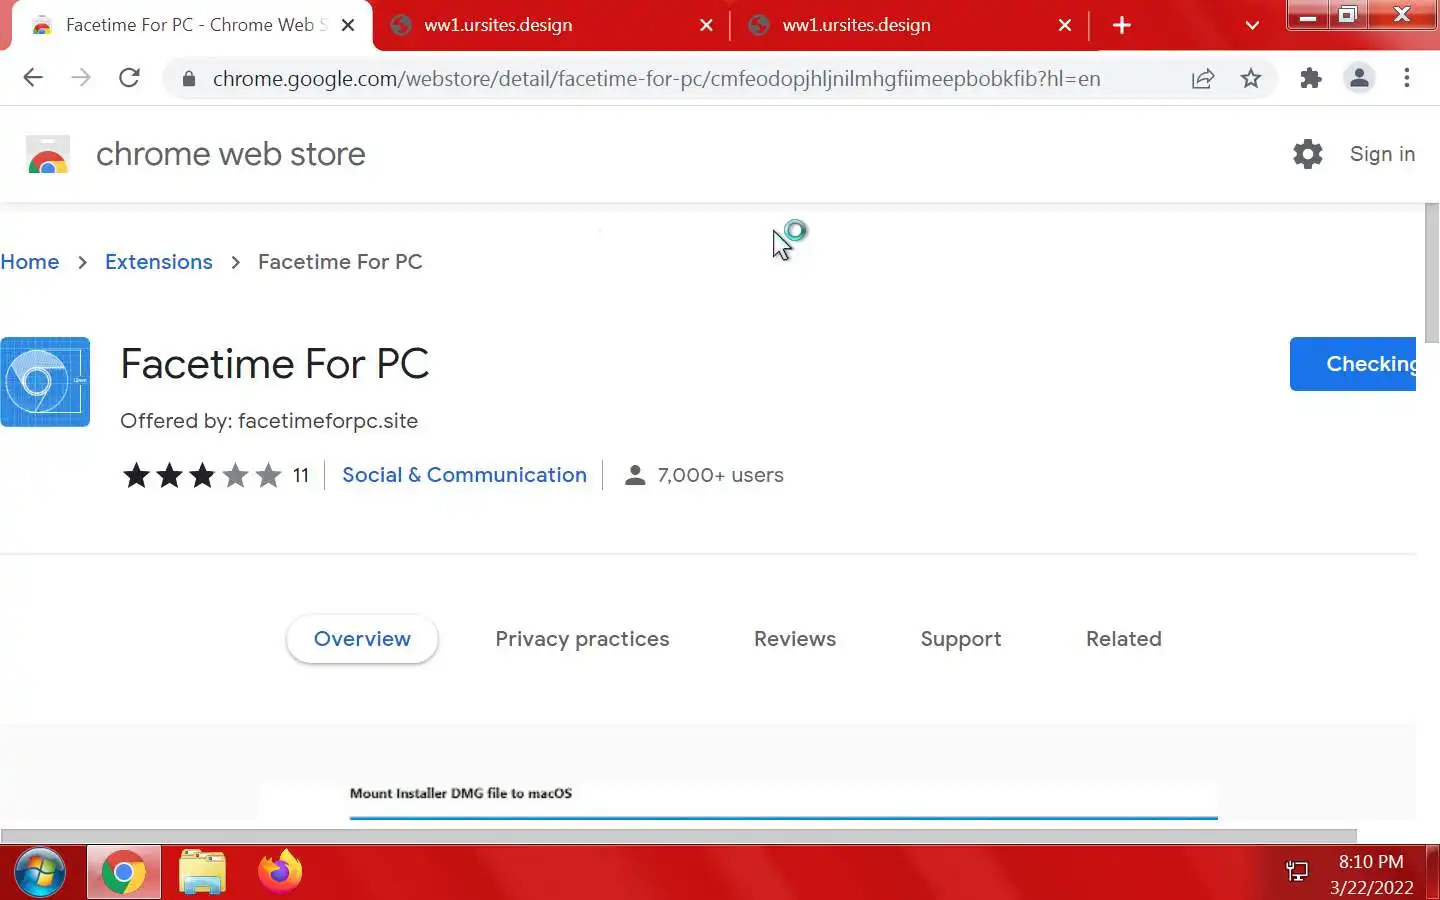Click the users person icon
The image size is (1440, 900).
coord(634,475)
